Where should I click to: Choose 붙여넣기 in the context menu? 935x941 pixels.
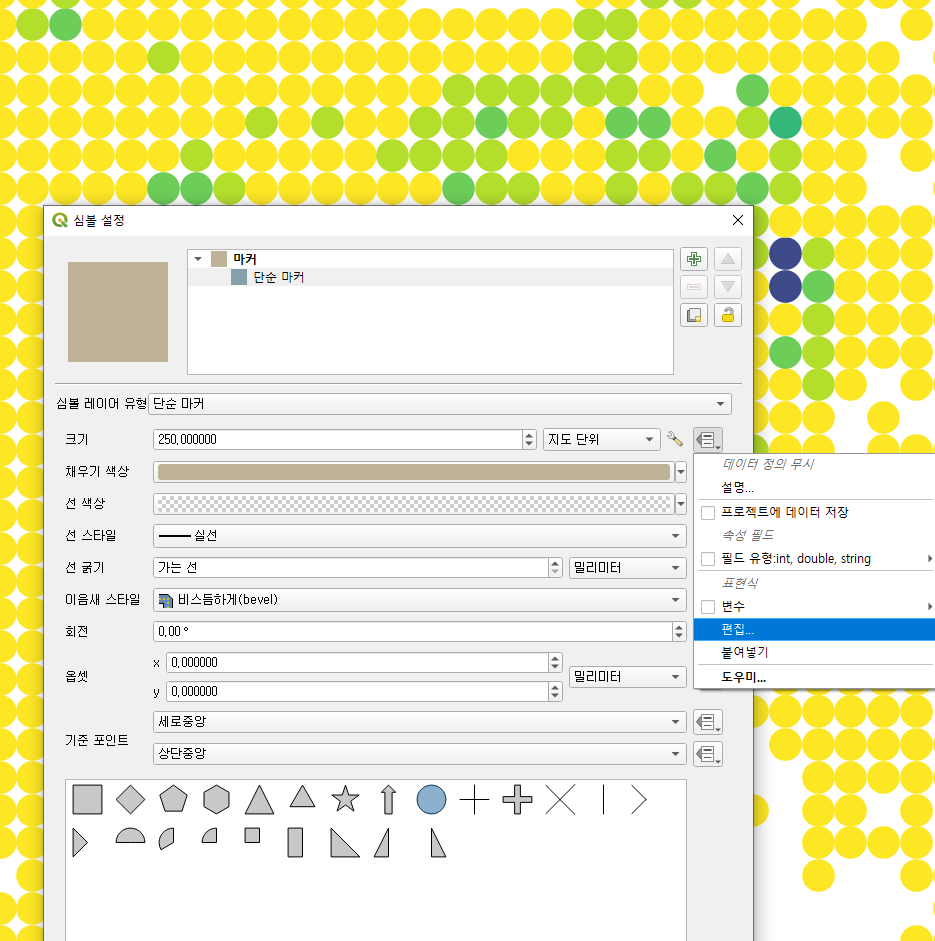pos(814,652)
